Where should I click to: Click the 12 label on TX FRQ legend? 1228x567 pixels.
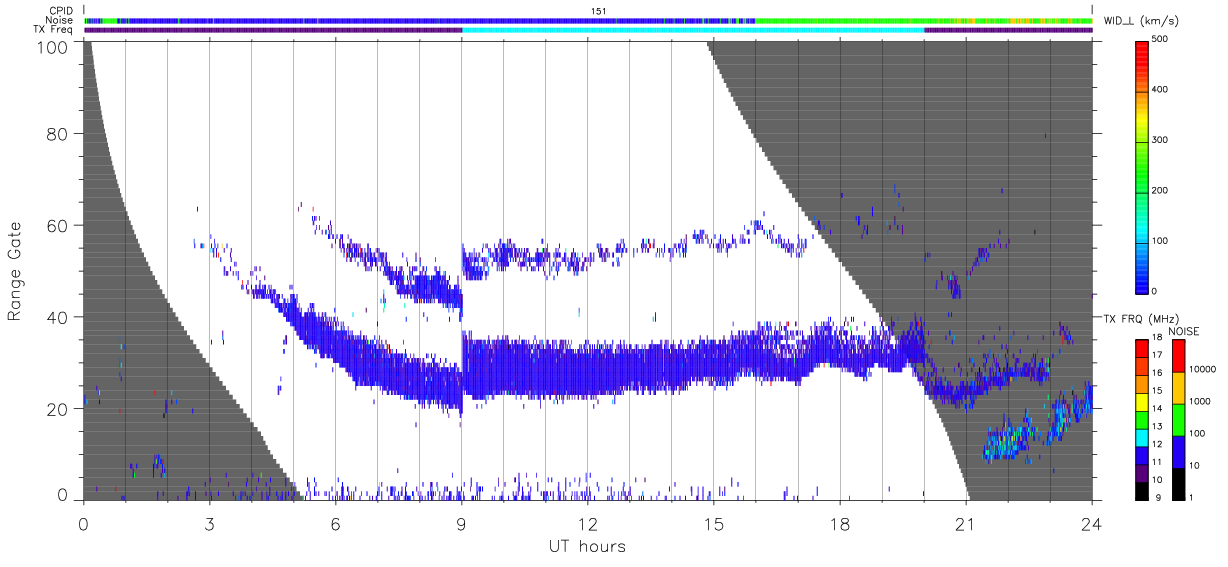pos(1156,444)
